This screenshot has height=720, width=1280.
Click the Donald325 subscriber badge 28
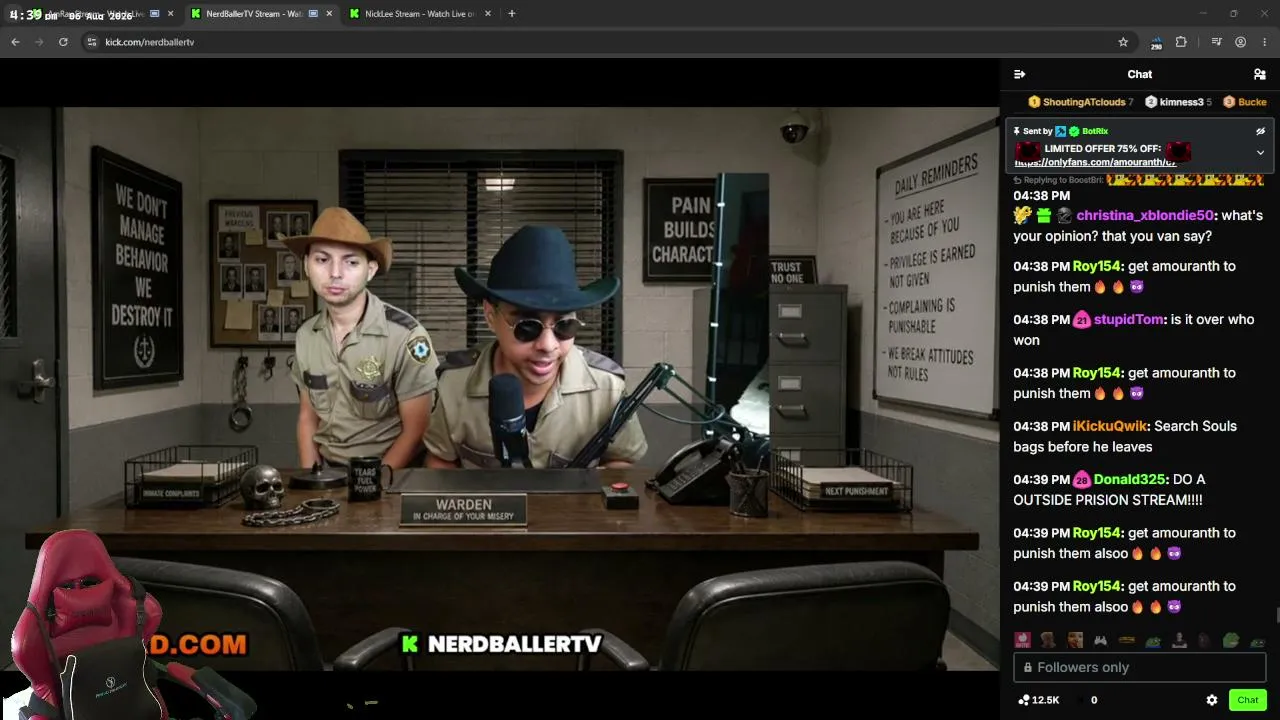(x=1081, y=480)
